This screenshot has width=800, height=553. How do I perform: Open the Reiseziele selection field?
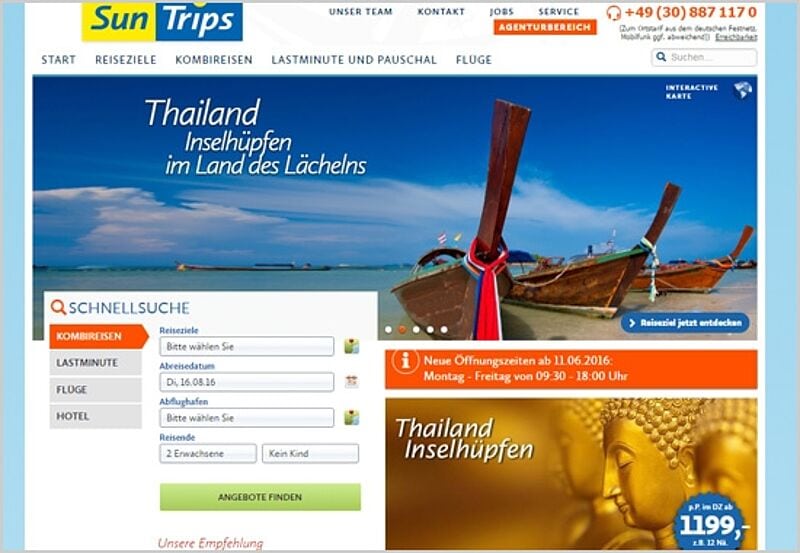247,346
